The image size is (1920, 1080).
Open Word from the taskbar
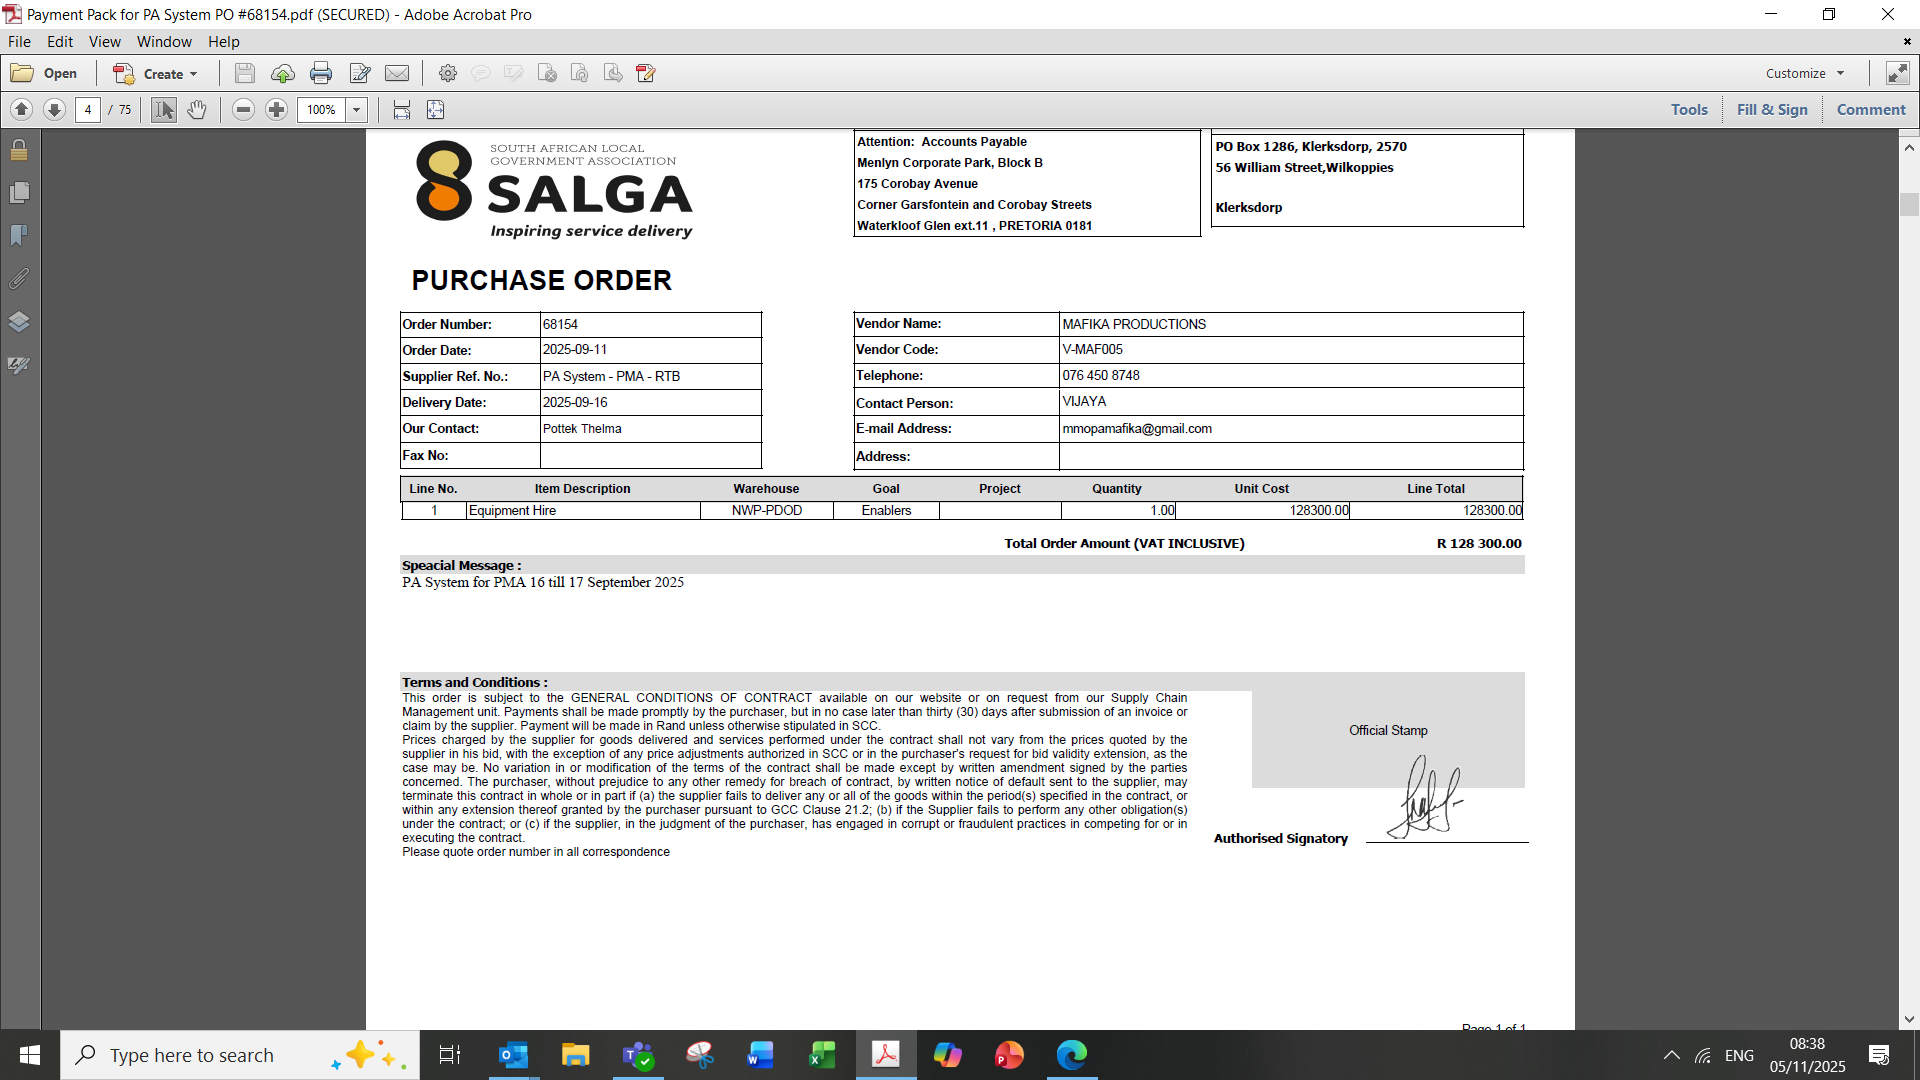[760, 1055]
